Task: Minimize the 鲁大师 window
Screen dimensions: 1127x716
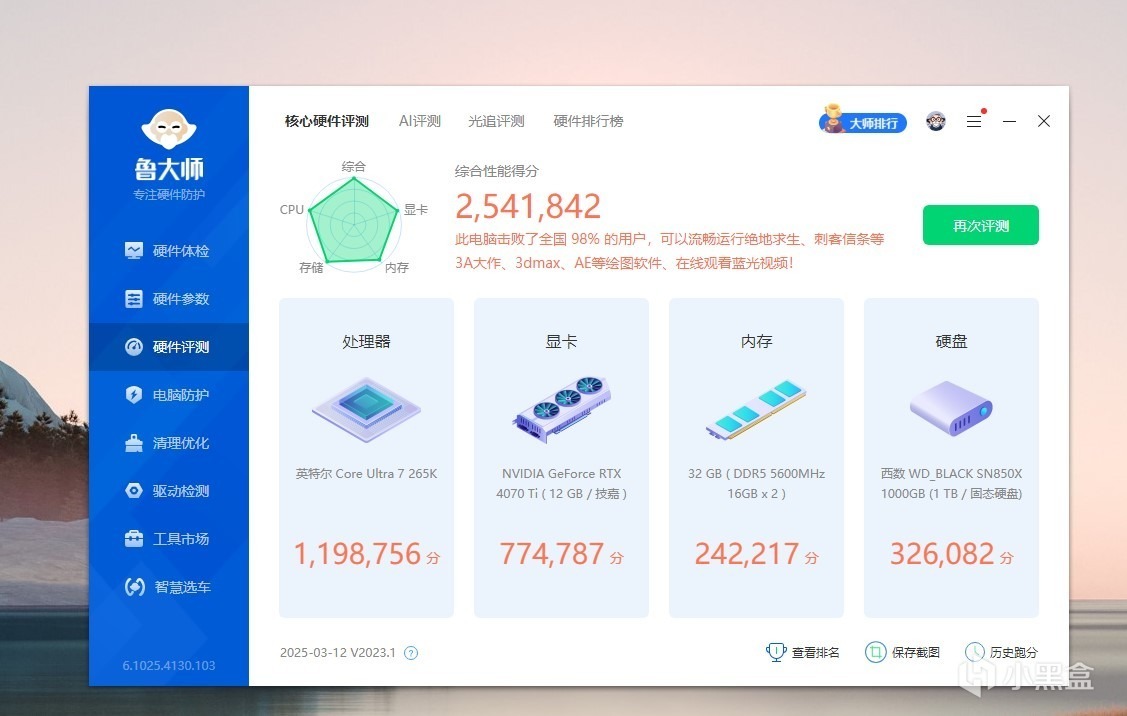Action: [x=1009, y=121]
